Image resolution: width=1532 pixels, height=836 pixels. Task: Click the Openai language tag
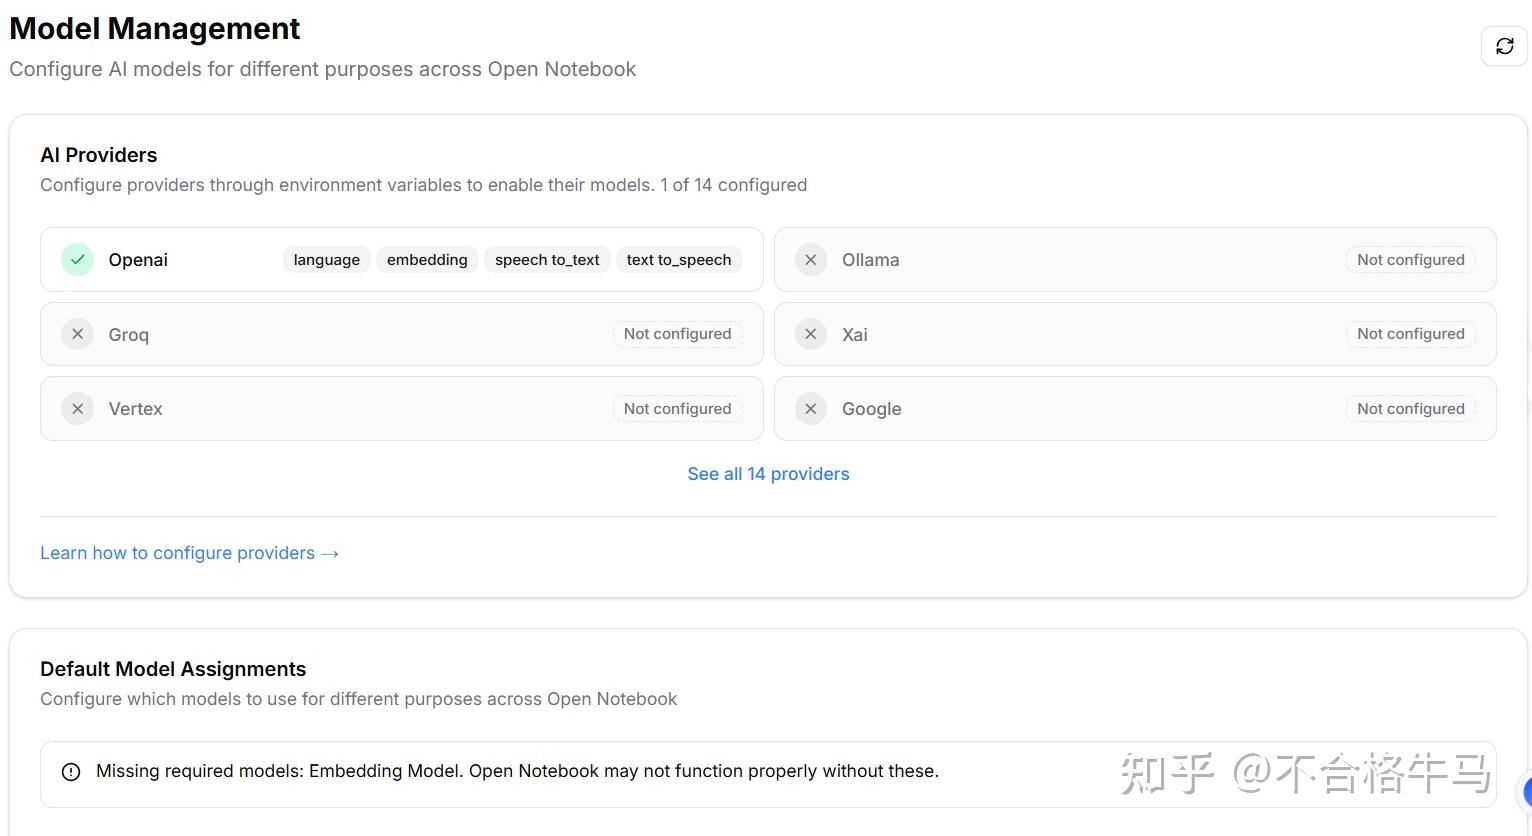point(326,260)
